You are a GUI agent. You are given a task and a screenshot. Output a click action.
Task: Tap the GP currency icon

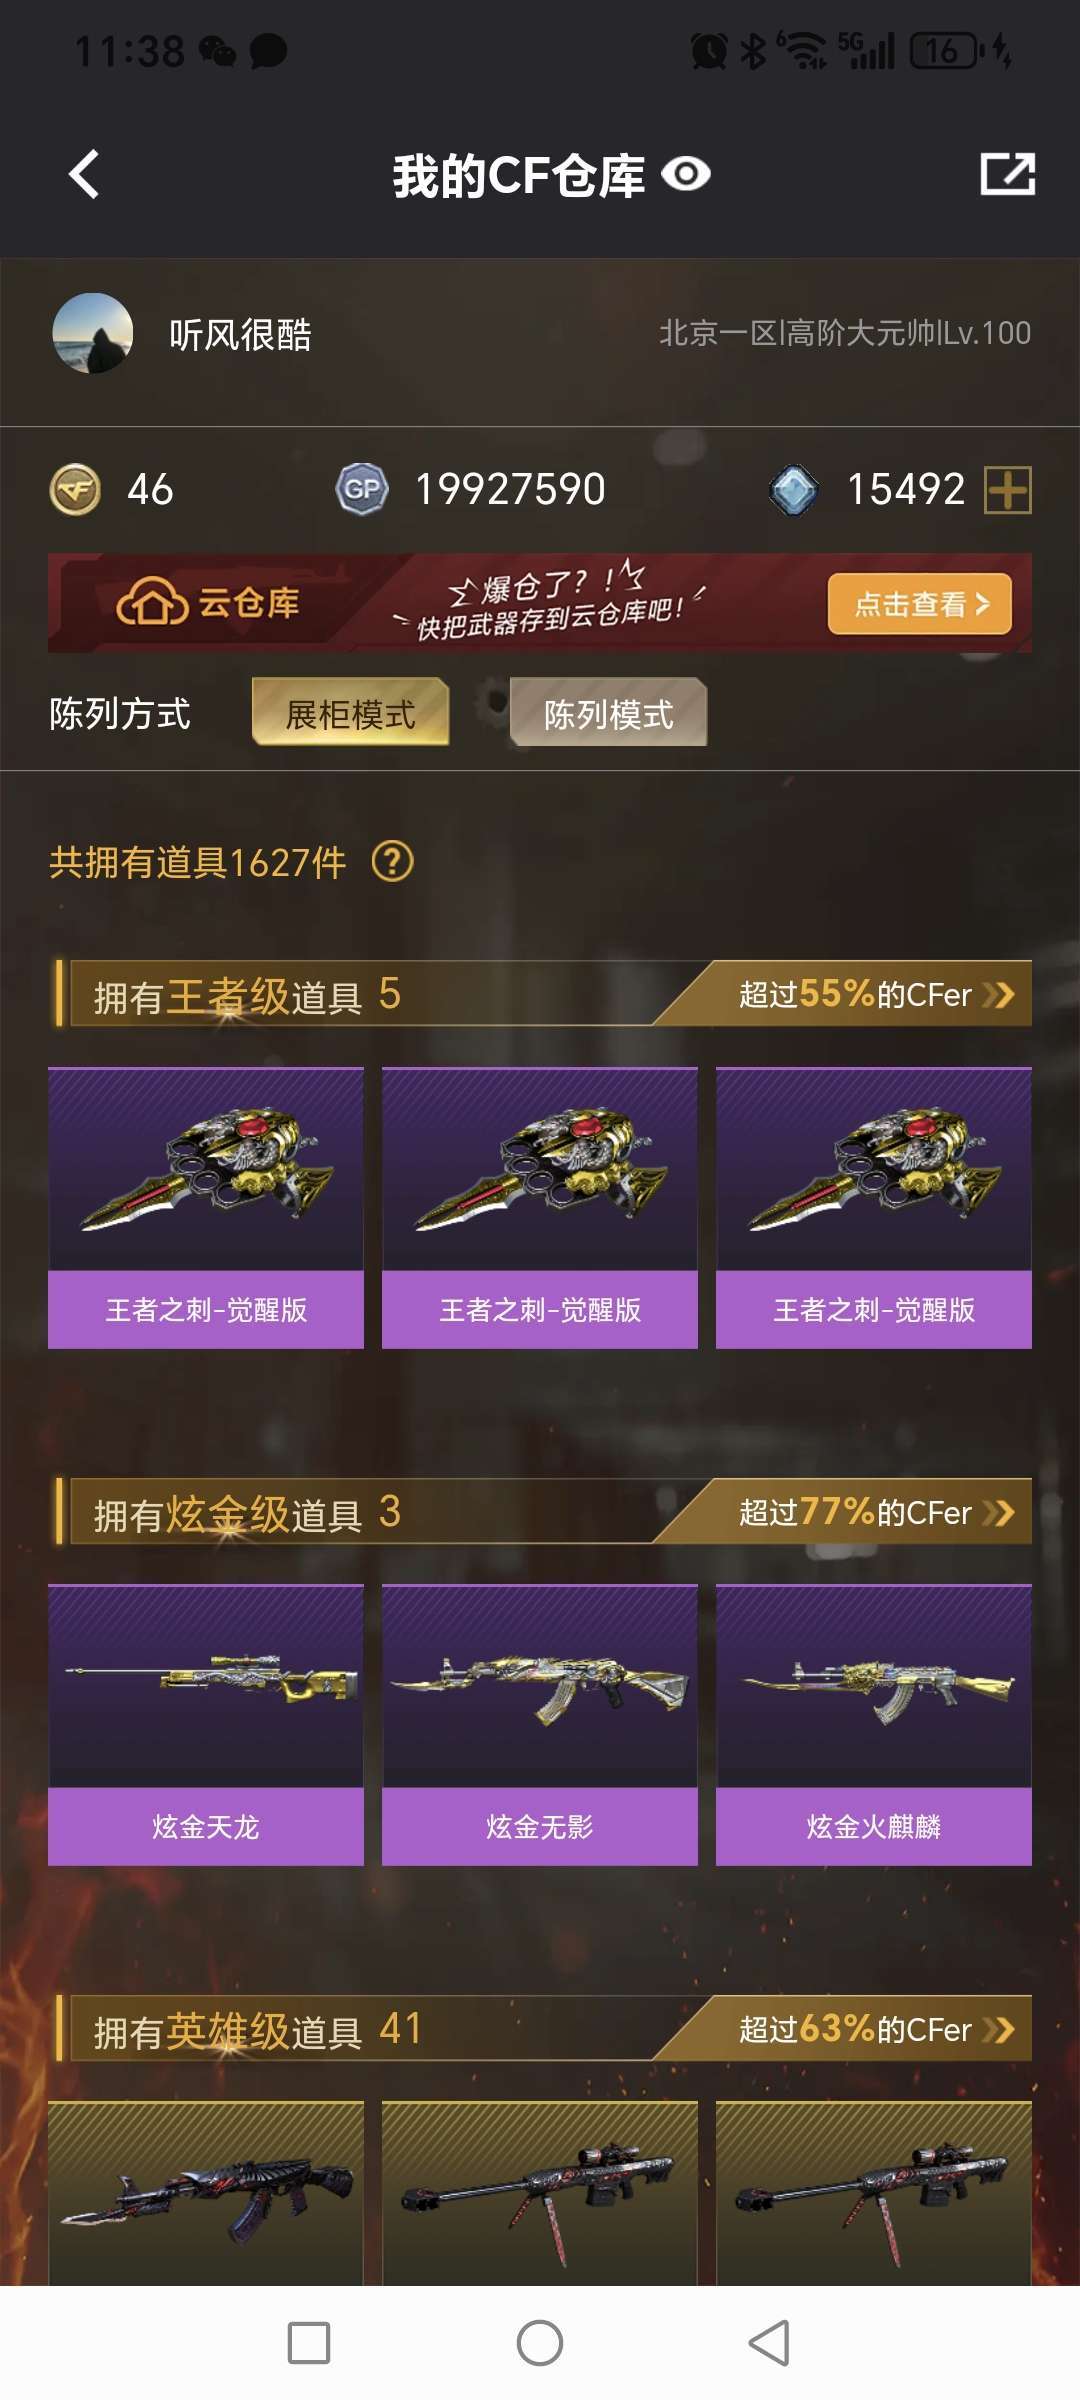pos(361,490)
